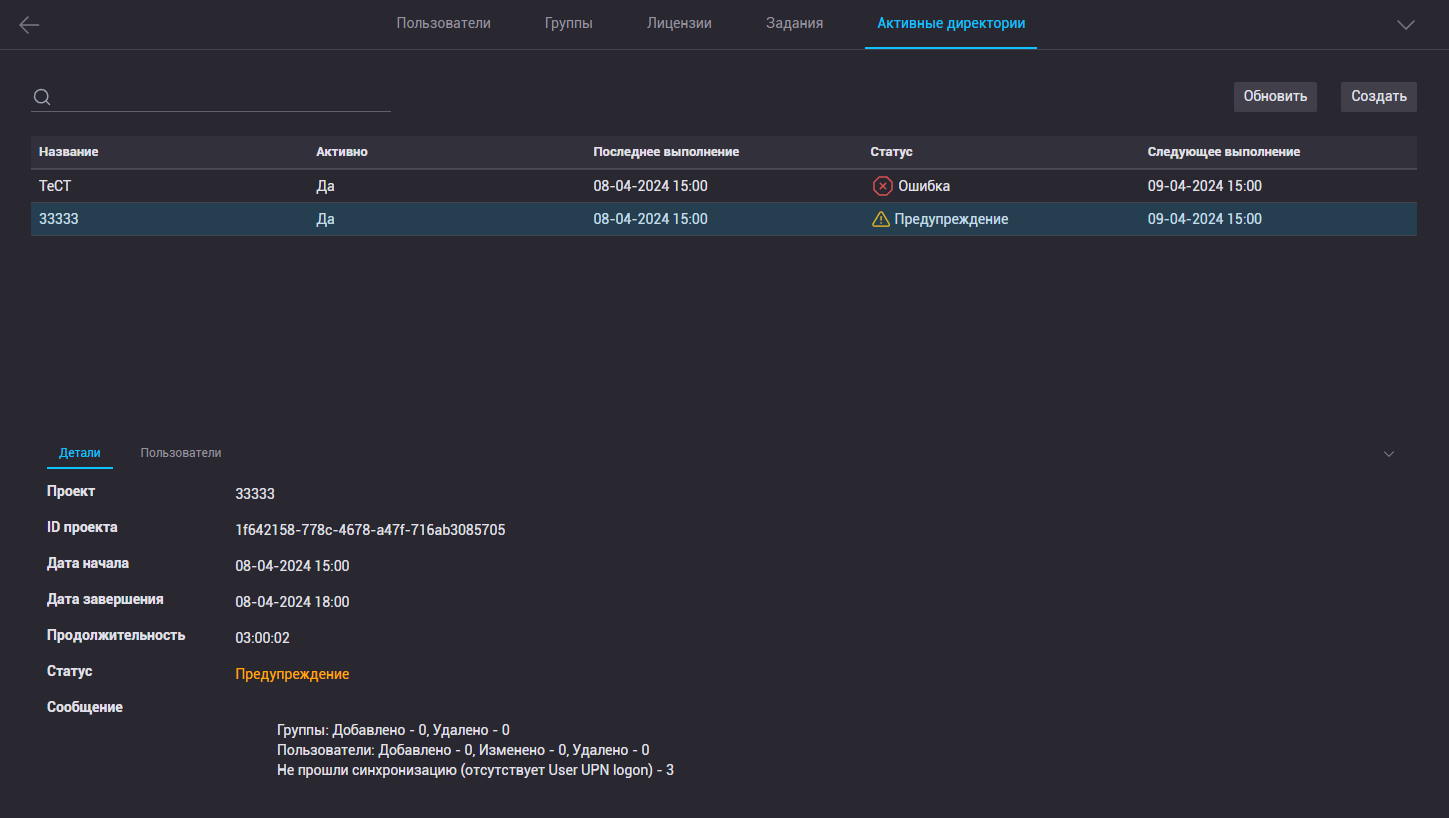Go back using the left arrow icon
The height and width of the screenshot is (818, 1449).
coord(29,25)
